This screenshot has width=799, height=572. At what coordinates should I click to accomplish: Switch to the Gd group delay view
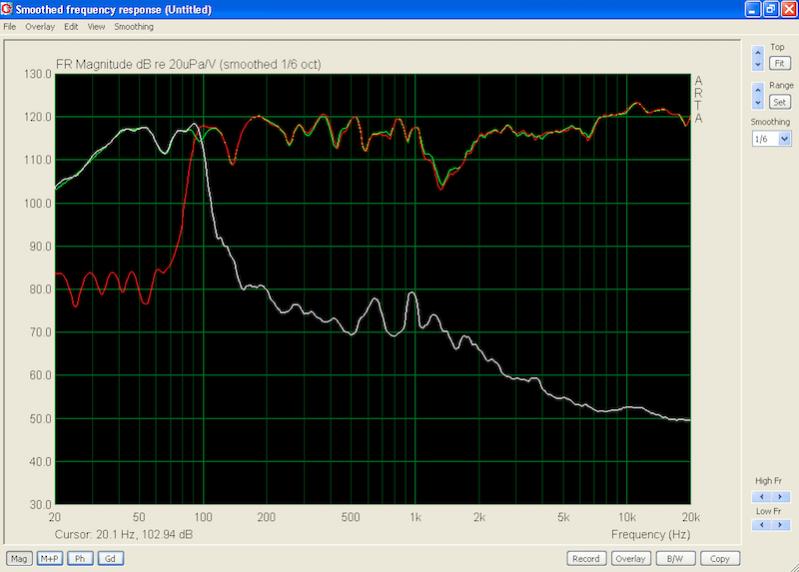click(x=111, y=559)
